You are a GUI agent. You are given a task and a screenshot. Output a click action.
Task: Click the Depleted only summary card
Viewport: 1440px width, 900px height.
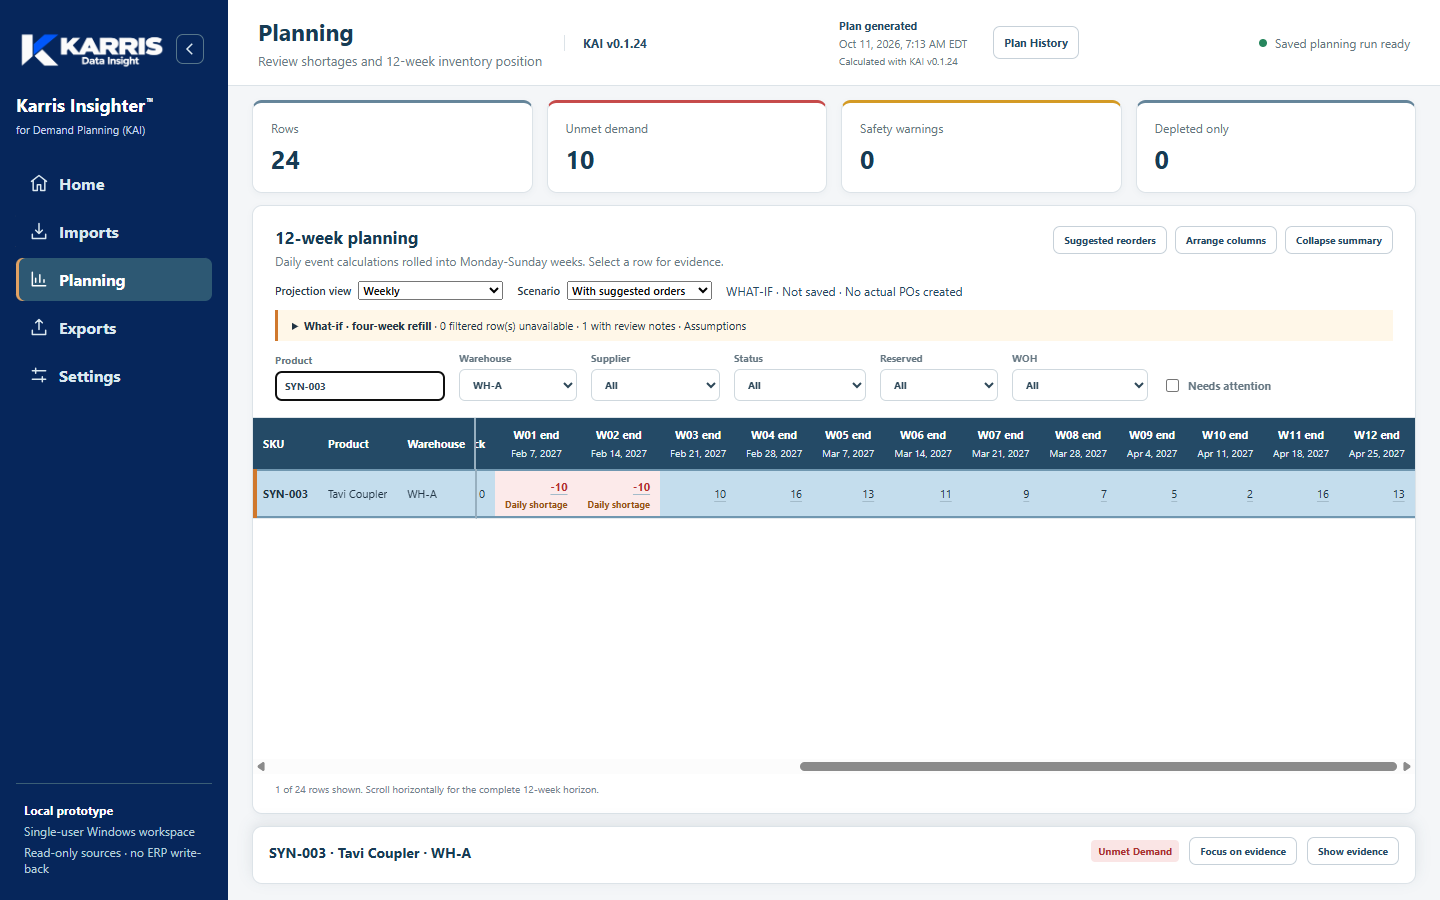(x=1276, y=146)
